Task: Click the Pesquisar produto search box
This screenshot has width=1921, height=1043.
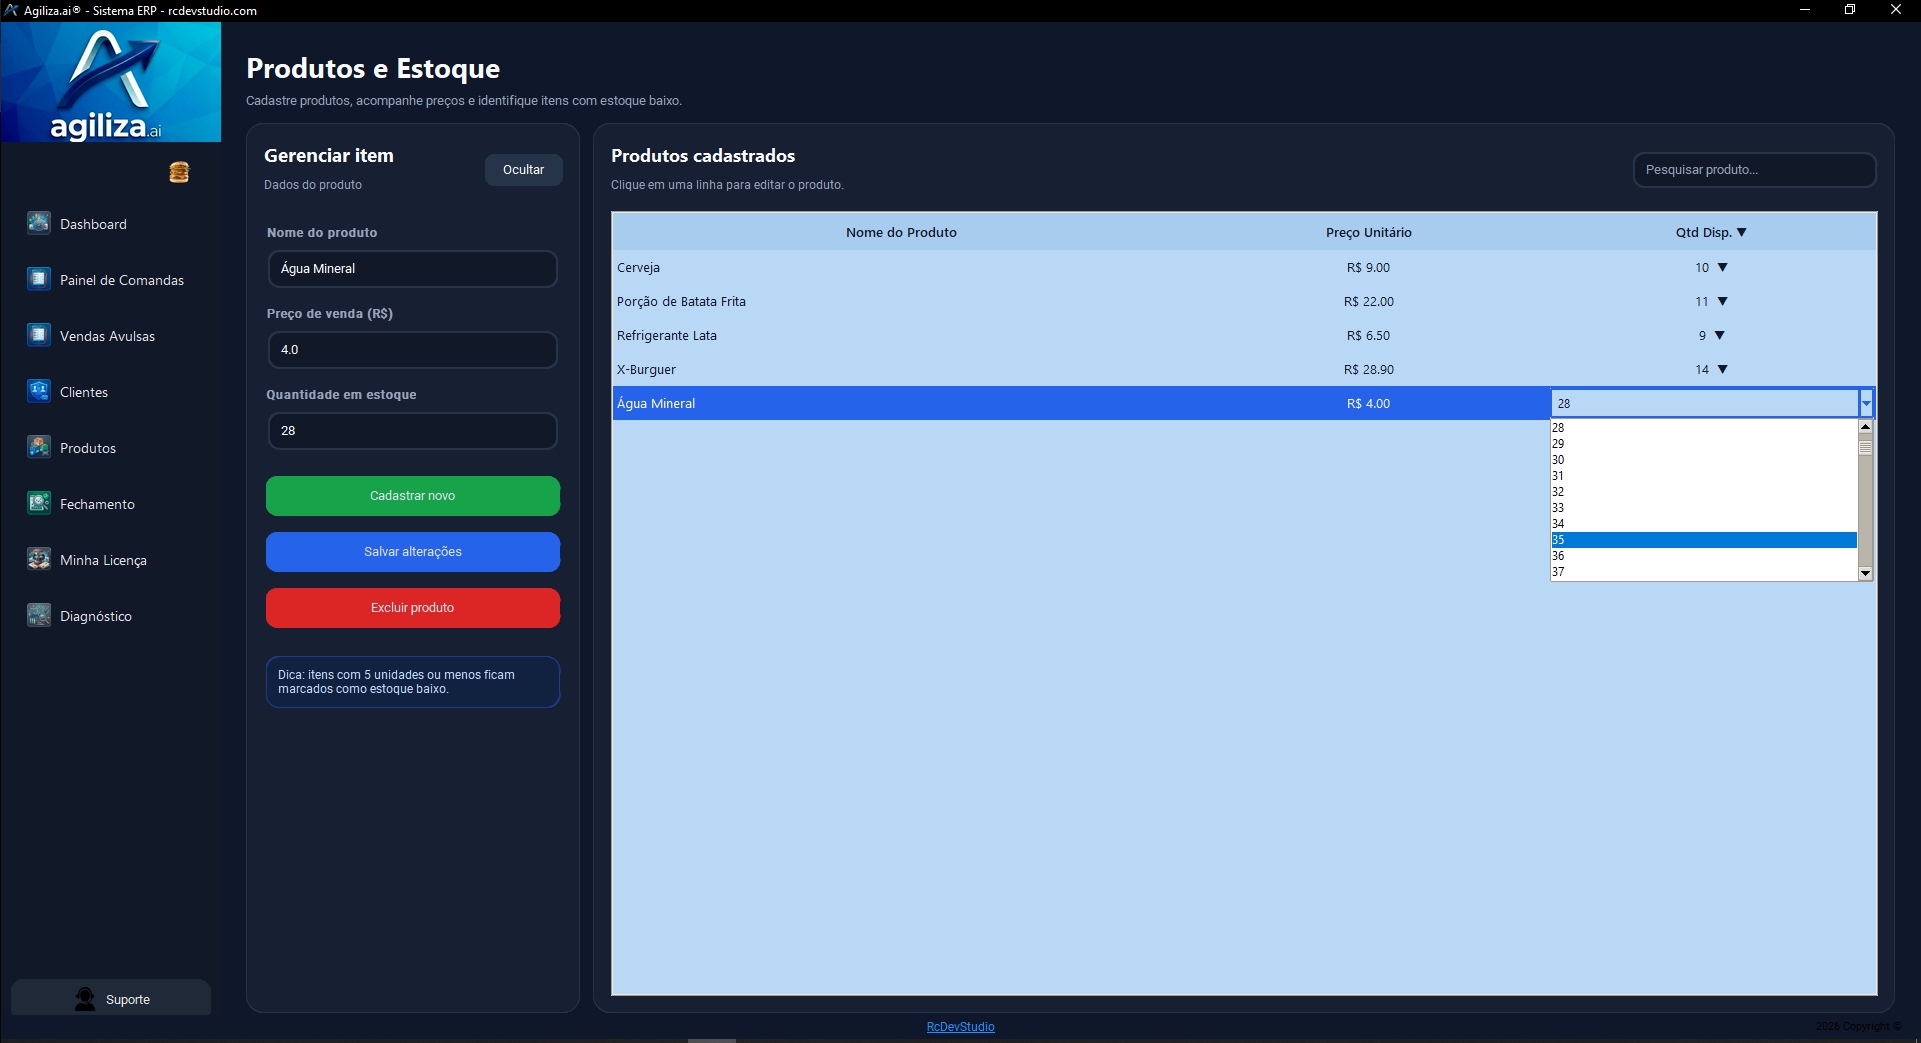Action: 1755,170
